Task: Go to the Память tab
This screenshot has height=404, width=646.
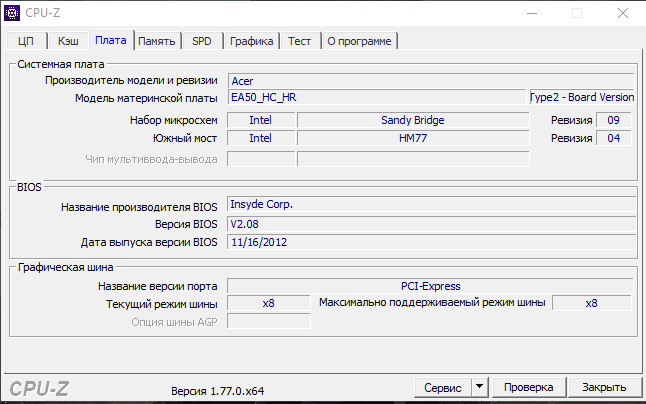Action: point(157,41)
